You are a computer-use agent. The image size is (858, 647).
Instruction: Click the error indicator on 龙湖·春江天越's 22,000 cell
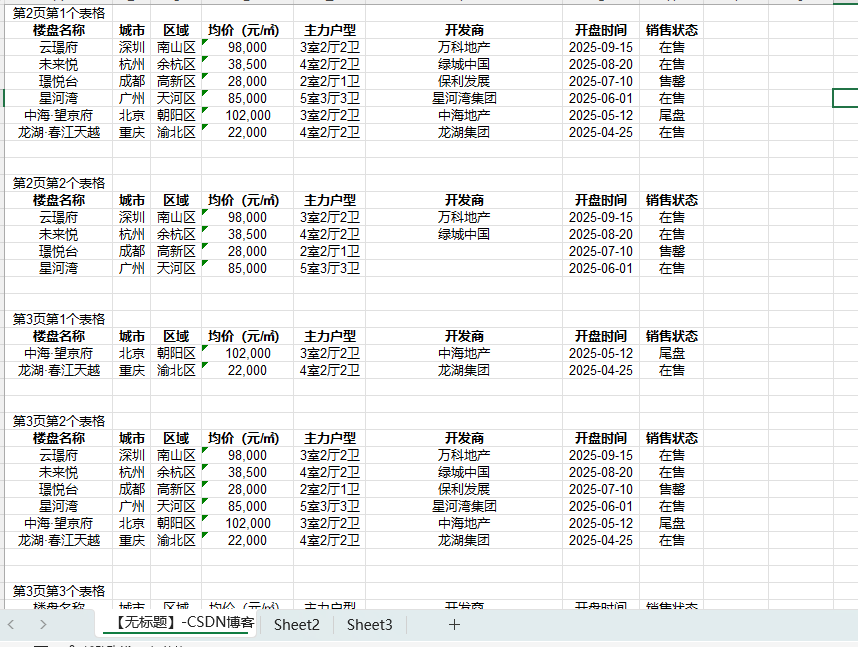(x=206, y=127)
